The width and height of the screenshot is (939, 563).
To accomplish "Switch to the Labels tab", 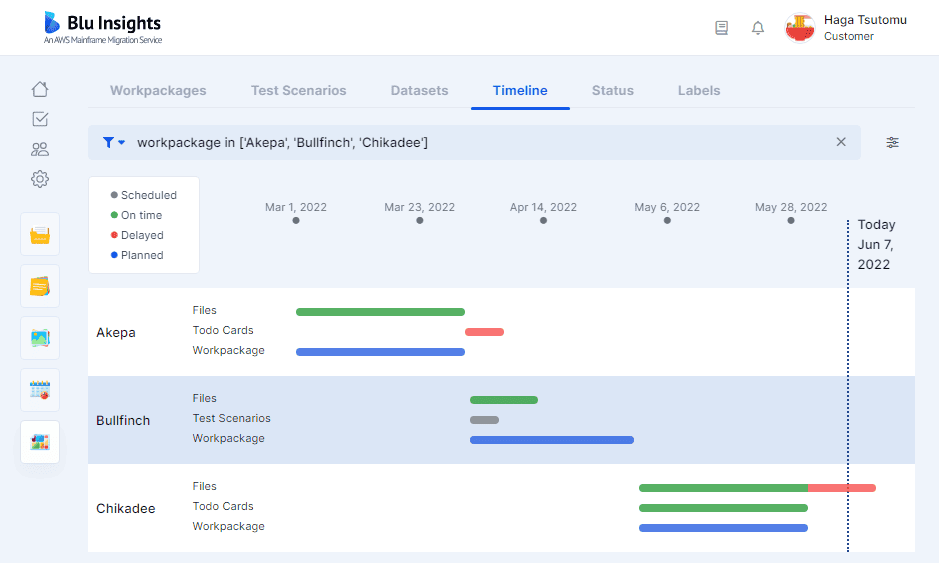I will pos(699,90).
